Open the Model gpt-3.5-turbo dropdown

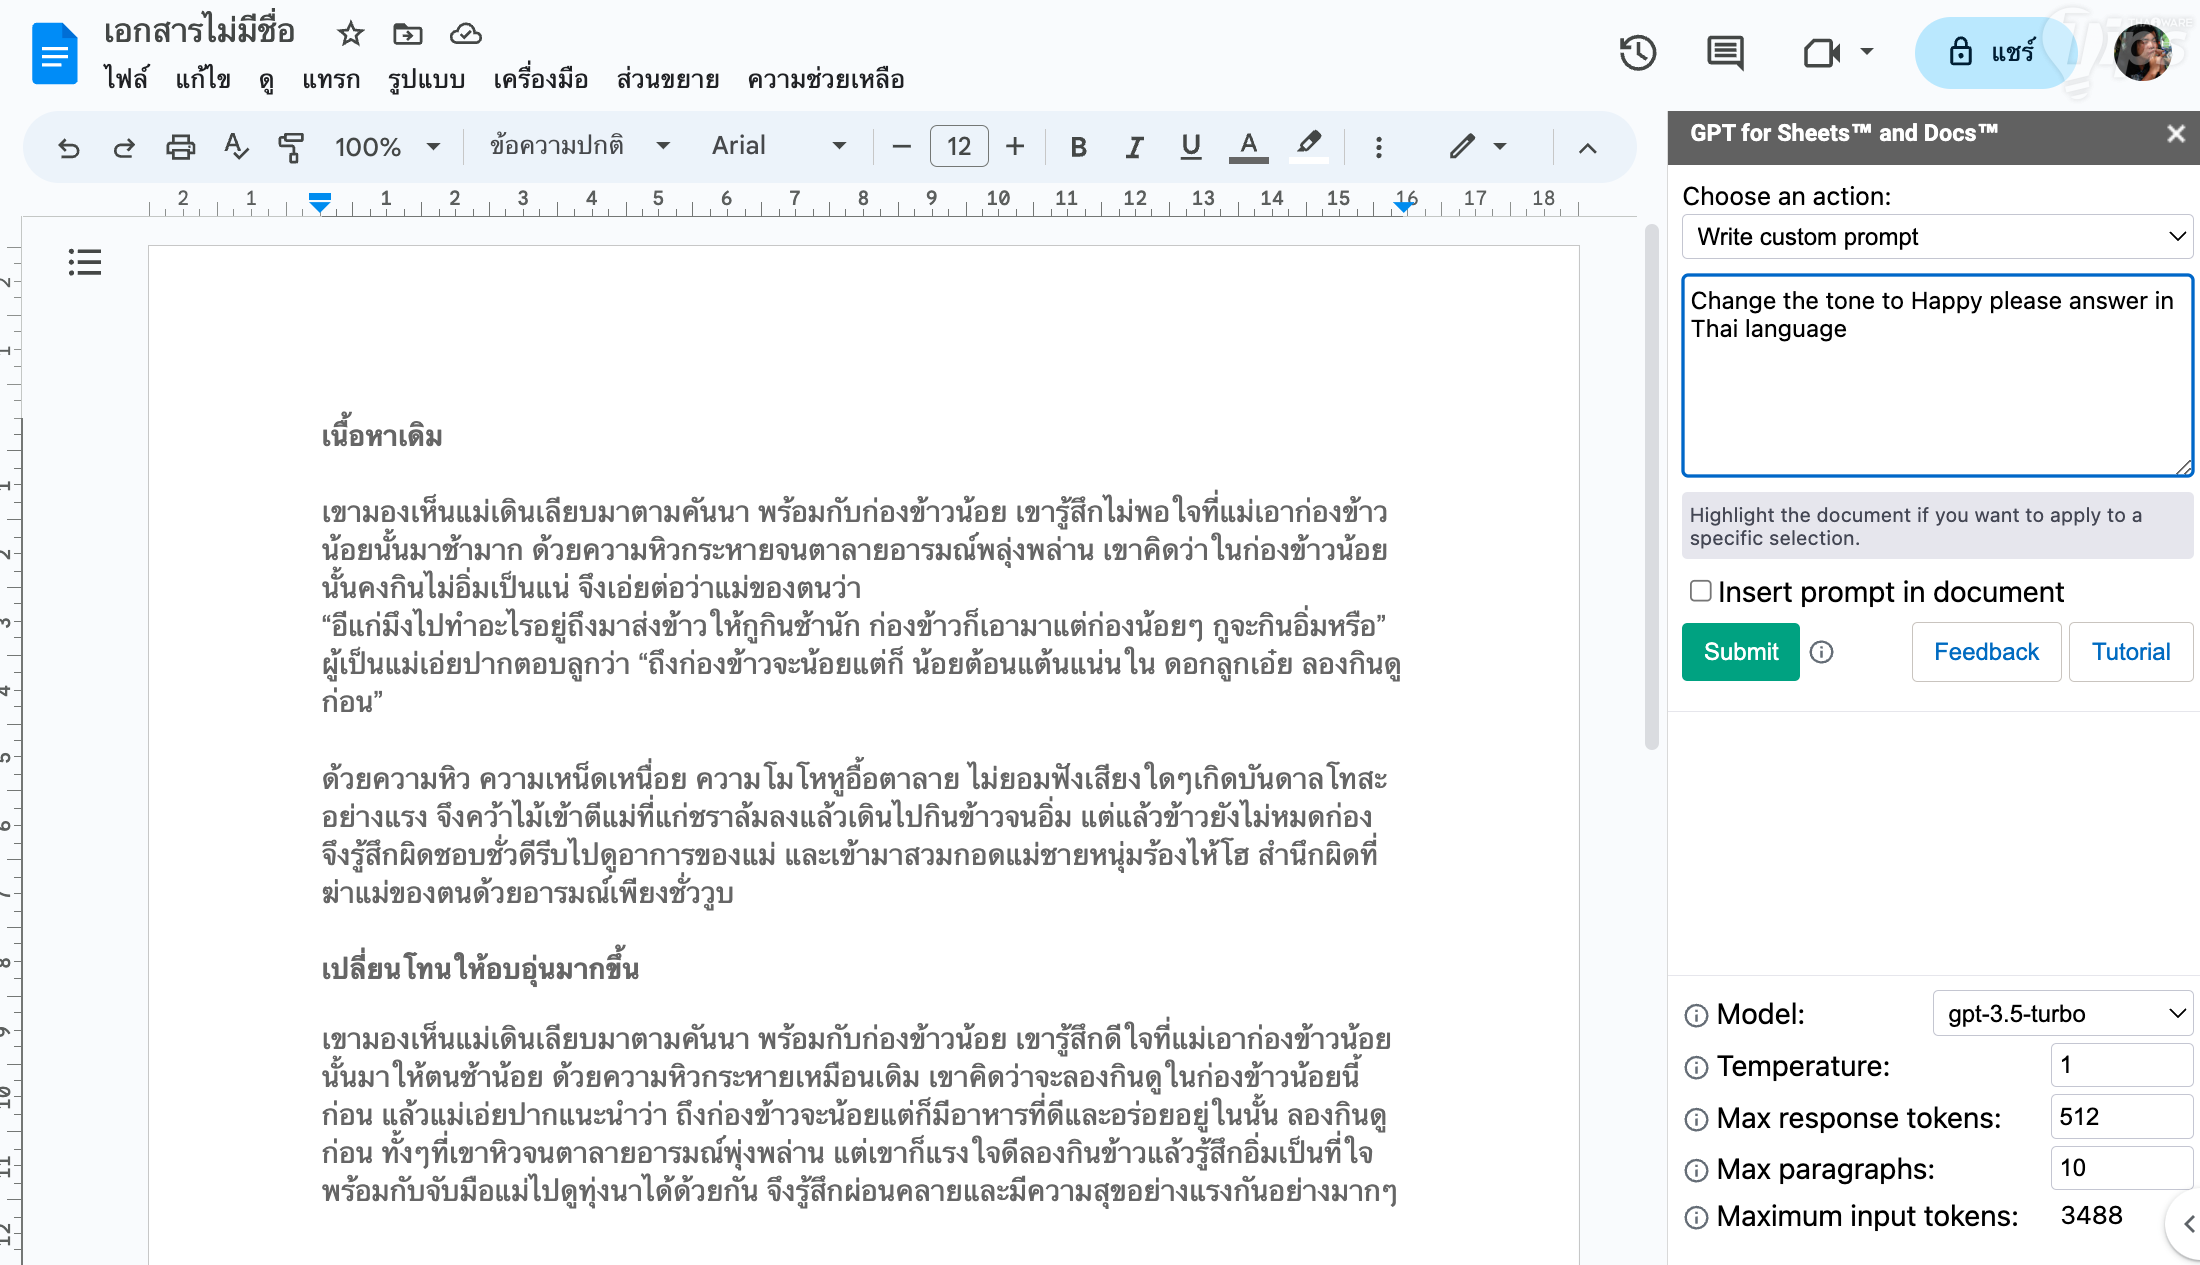click(2062, 1014)
